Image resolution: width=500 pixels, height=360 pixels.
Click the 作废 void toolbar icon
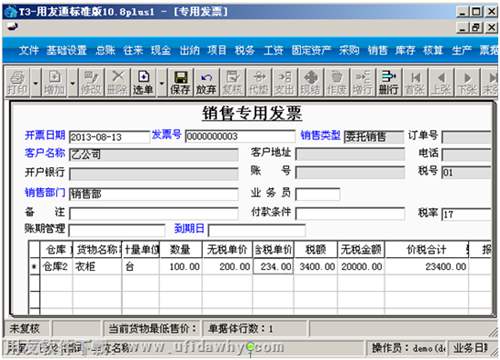pyautogui.click(x=336, y=83)
